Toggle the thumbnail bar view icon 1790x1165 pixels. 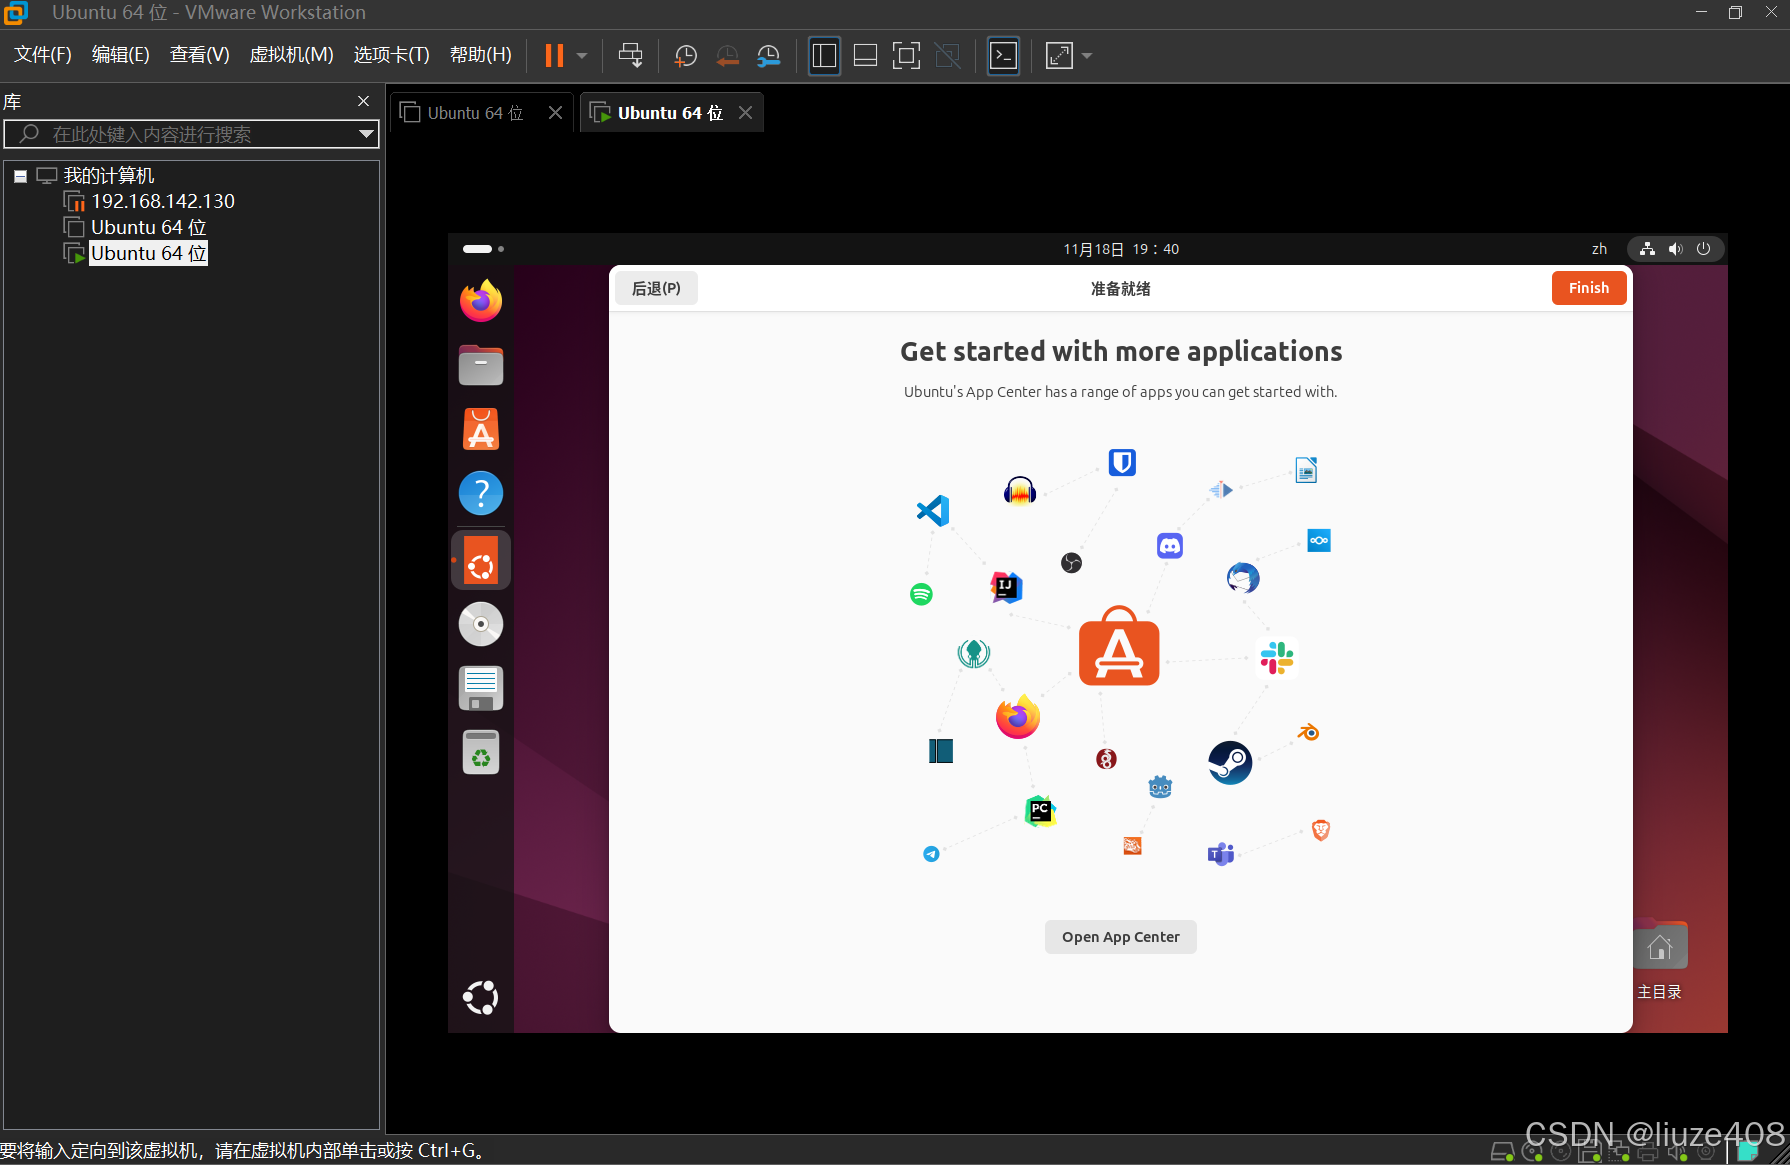866,56
